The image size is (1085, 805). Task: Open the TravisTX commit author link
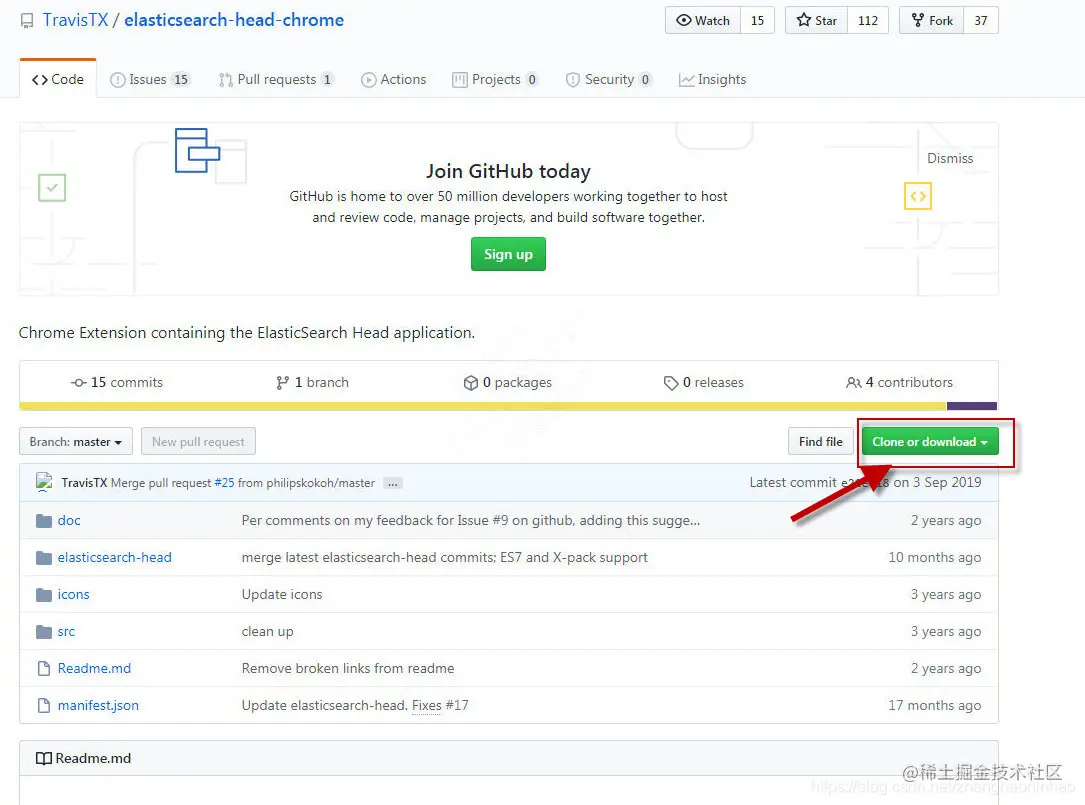tap(84, 482)
